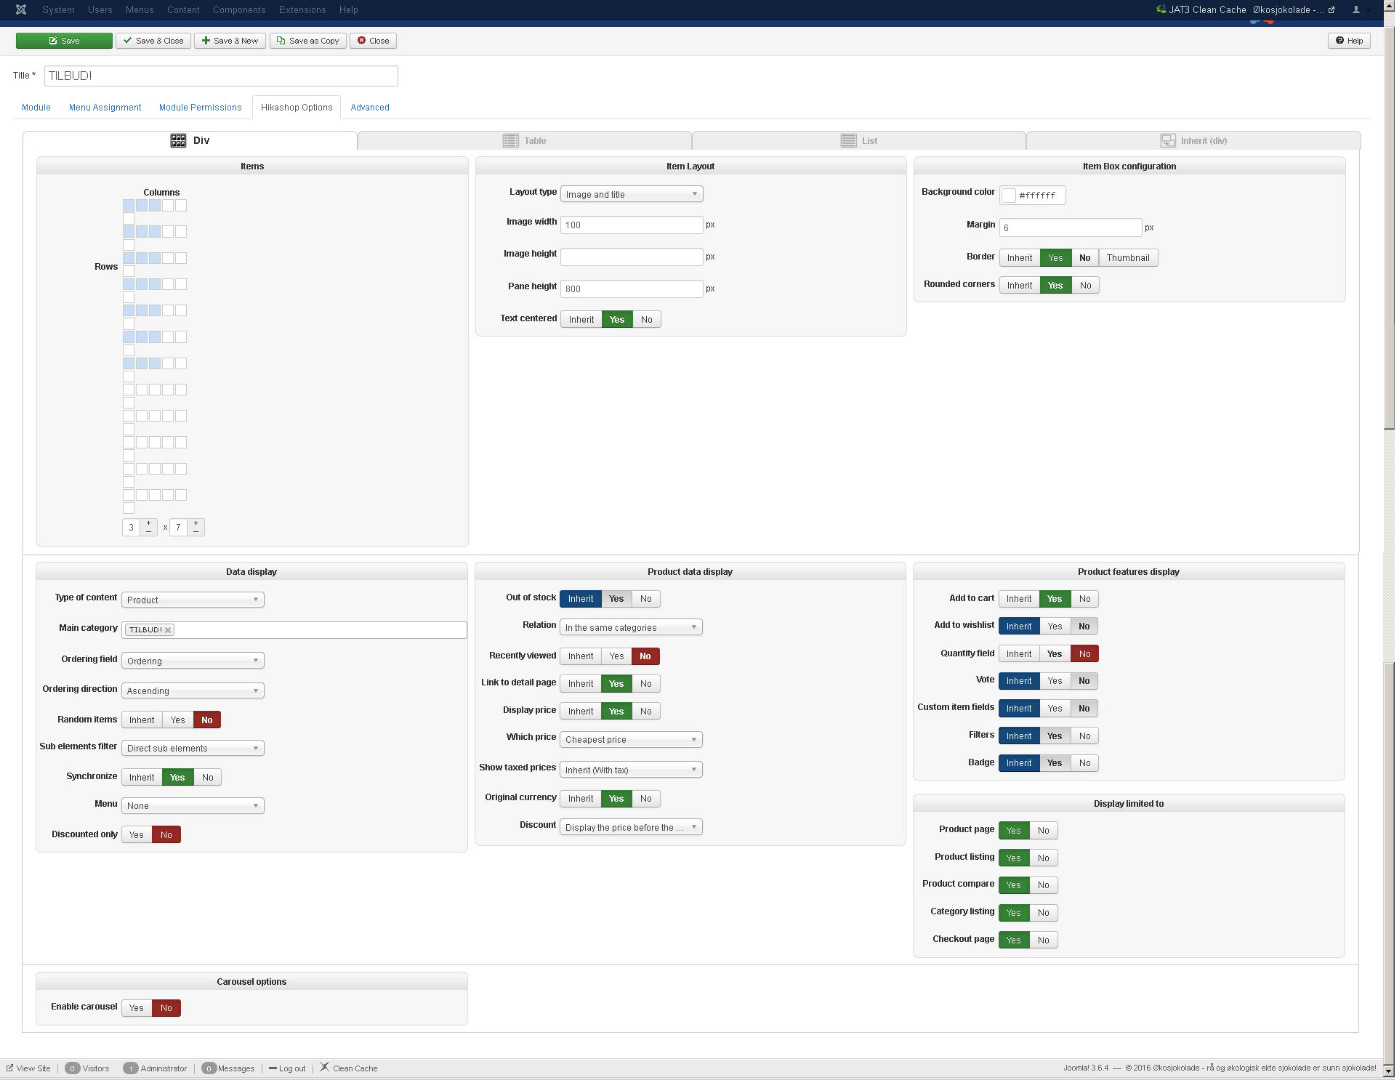Open the Extensions menu
1395x1080 pixels.
click(x=302, y=10)
